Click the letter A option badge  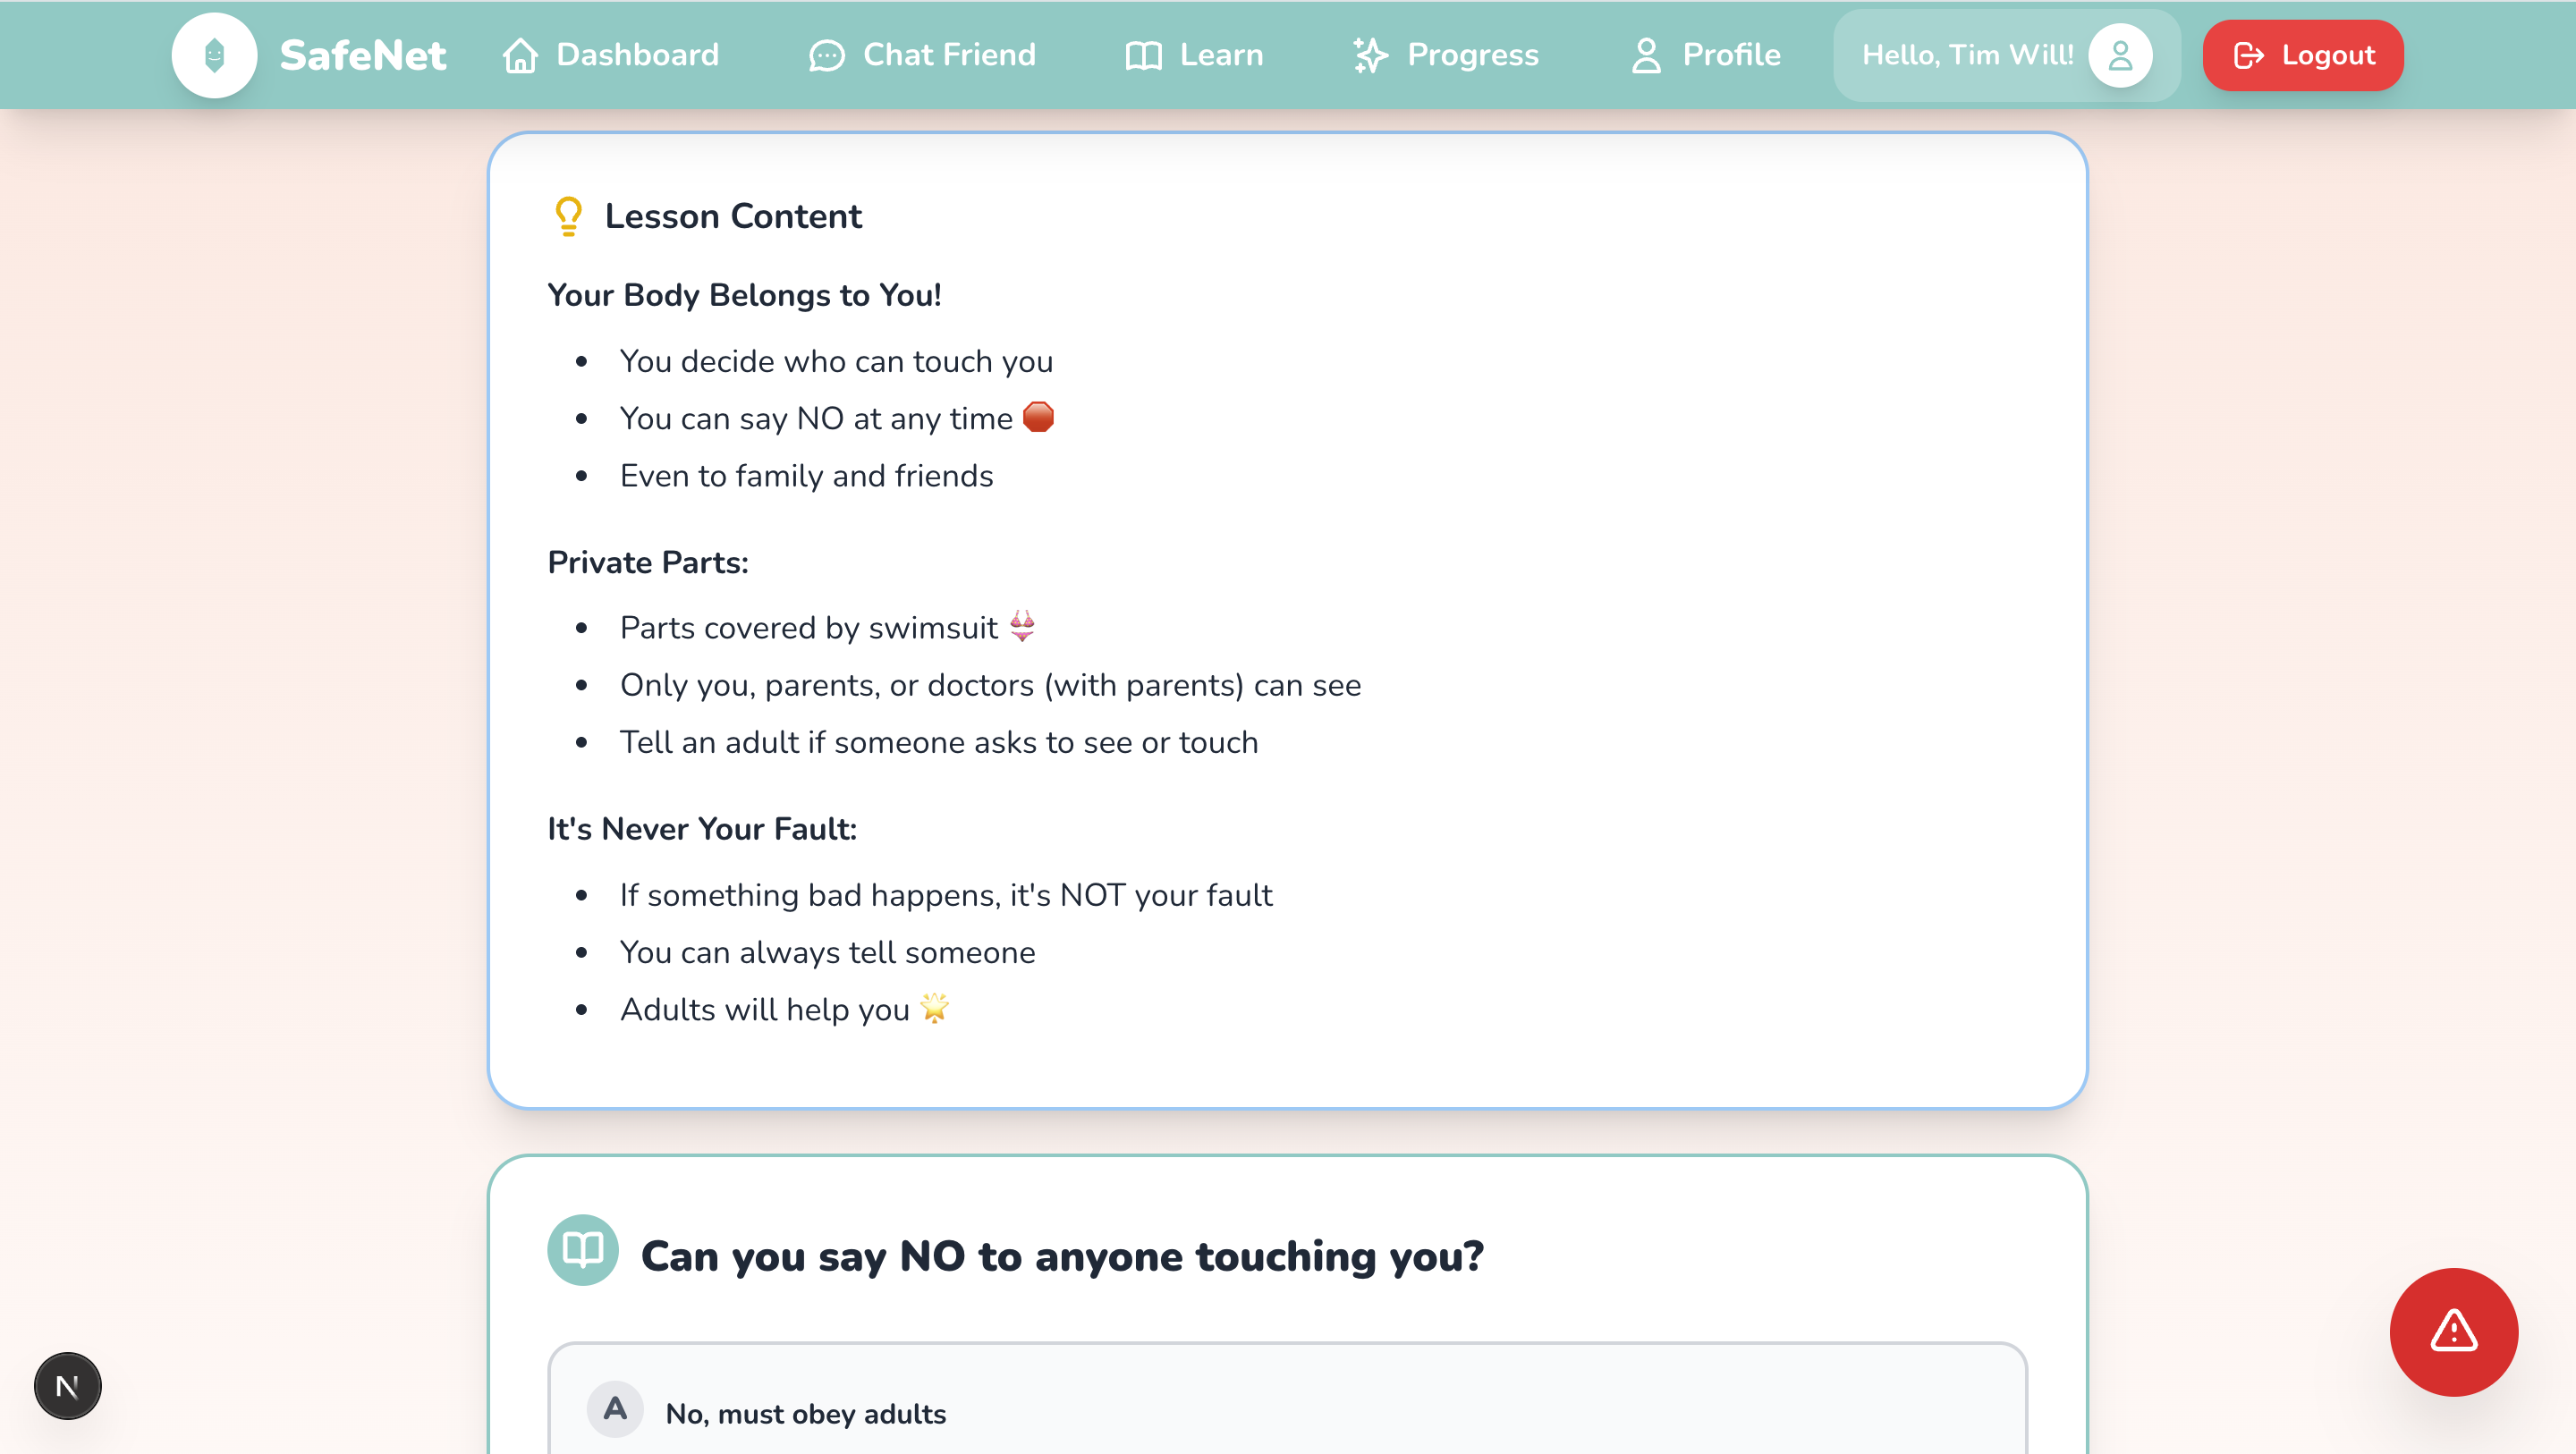[615, 1410]
